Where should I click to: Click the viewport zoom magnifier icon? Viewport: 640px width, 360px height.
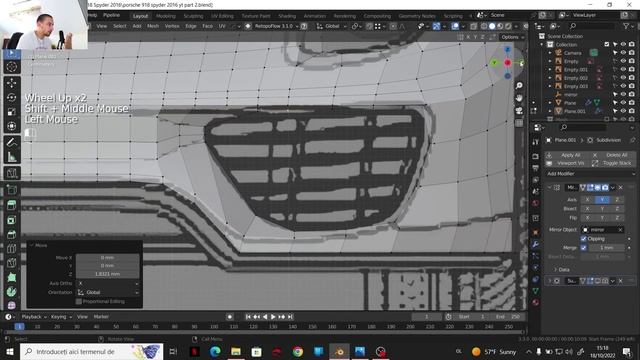tap(519, 86)
